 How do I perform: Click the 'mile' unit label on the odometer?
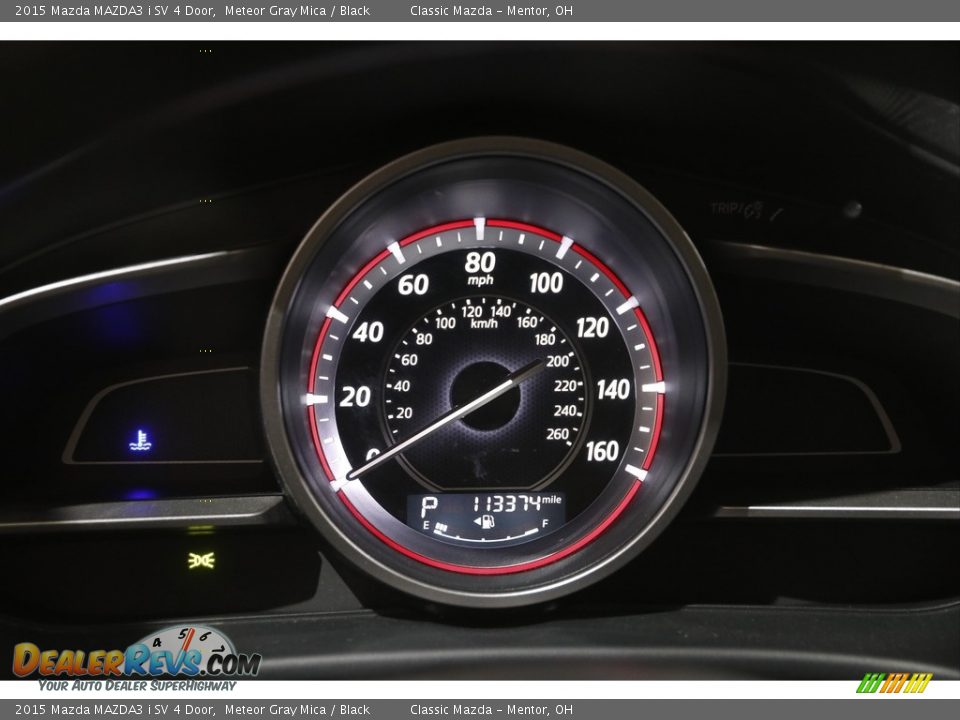[552, 500]
